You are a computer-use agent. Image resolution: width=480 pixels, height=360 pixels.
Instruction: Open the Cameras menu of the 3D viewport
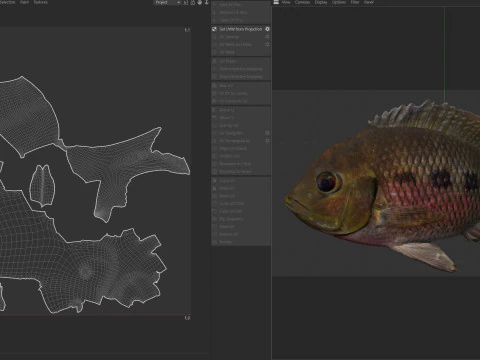point(302,2)
